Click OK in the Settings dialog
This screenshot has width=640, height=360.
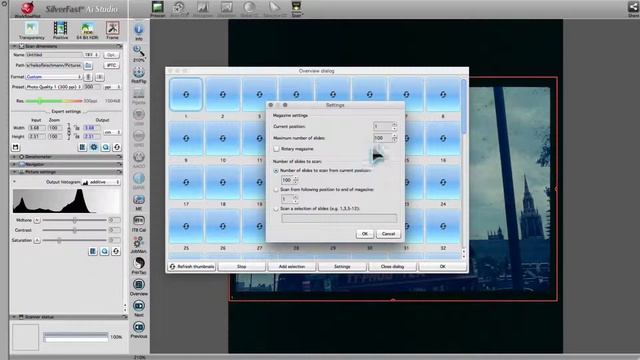tap(364, 234)
